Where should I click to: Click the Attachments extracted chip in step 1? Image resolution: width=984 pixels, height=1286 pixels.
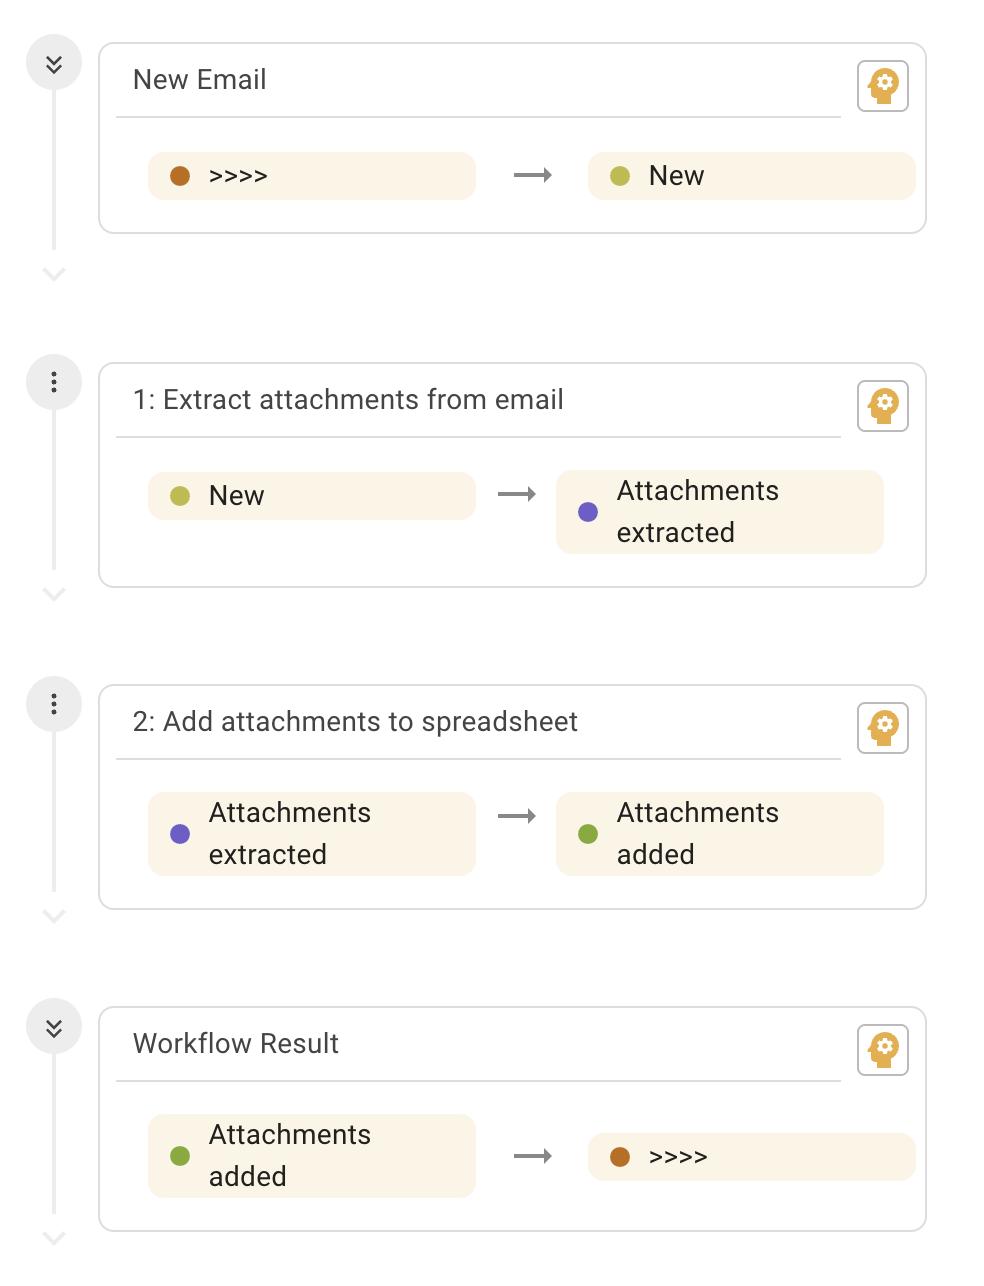(x=720, y=512)
